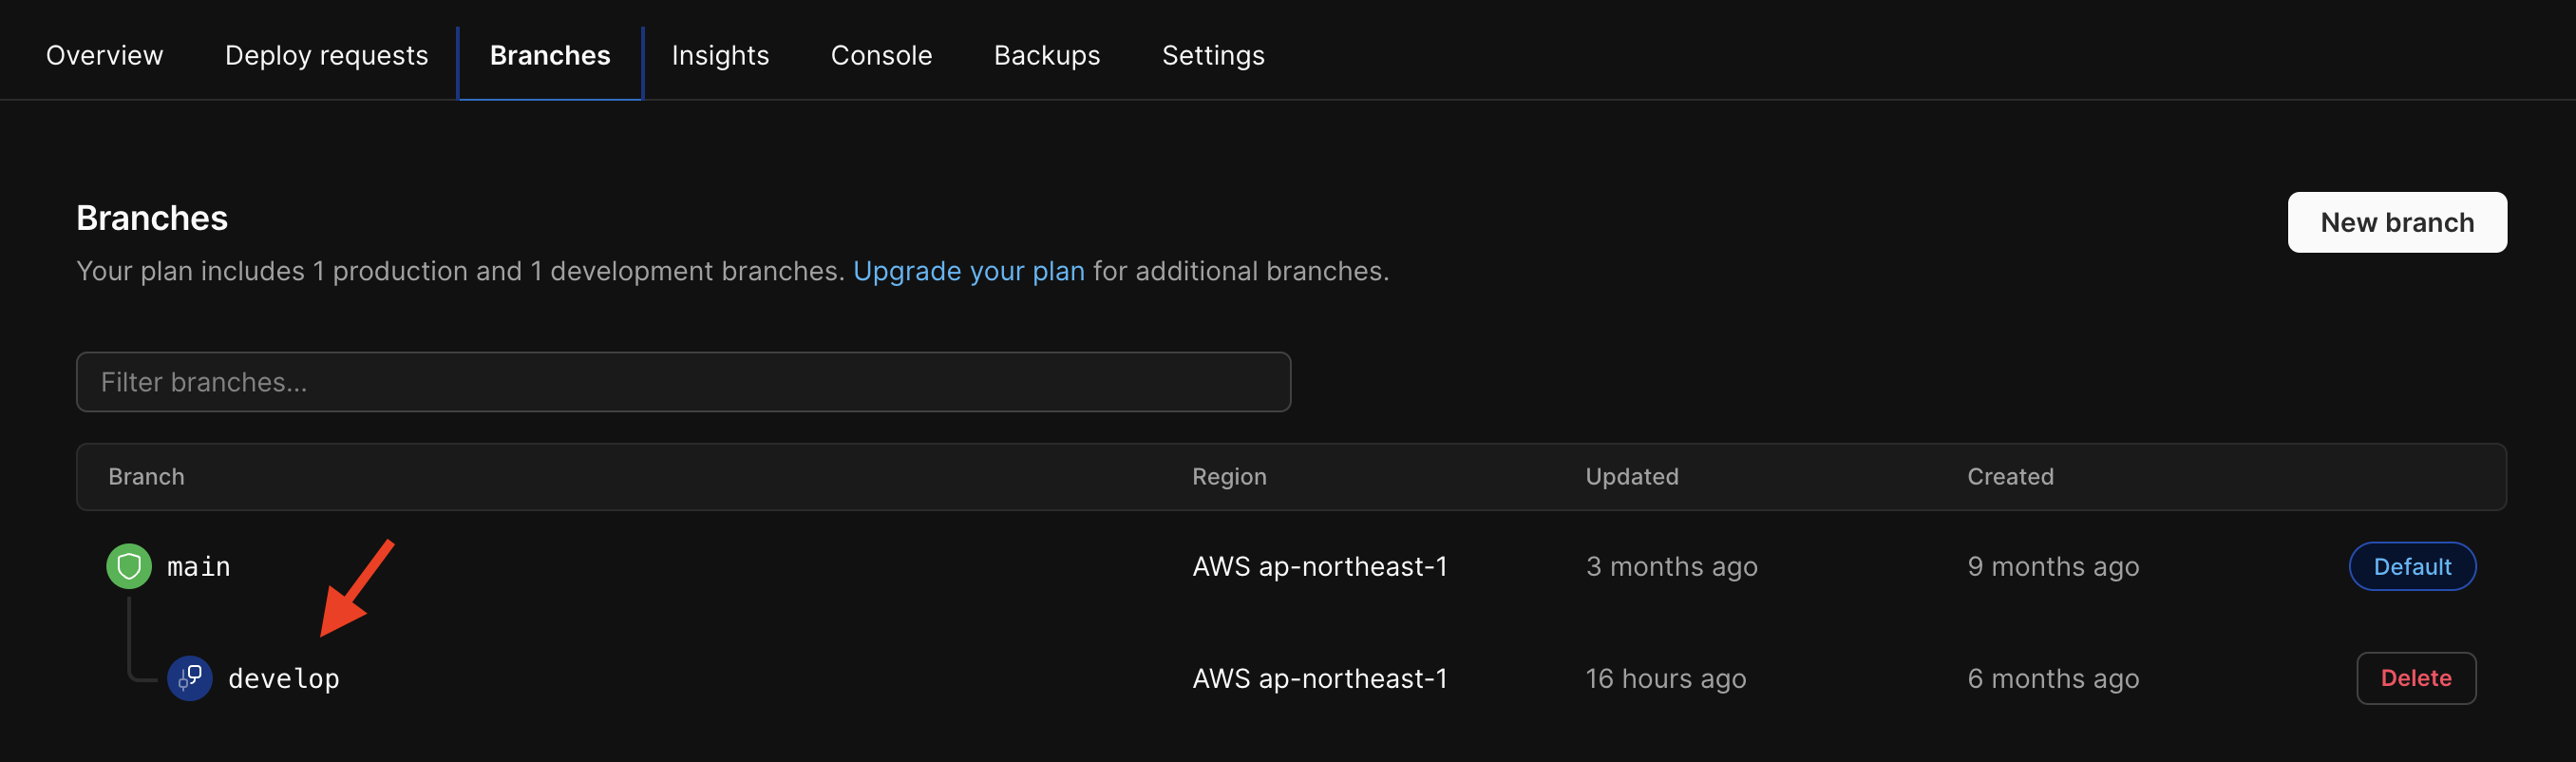
Task: Delete the develop branch
Action: point(2415,678)
